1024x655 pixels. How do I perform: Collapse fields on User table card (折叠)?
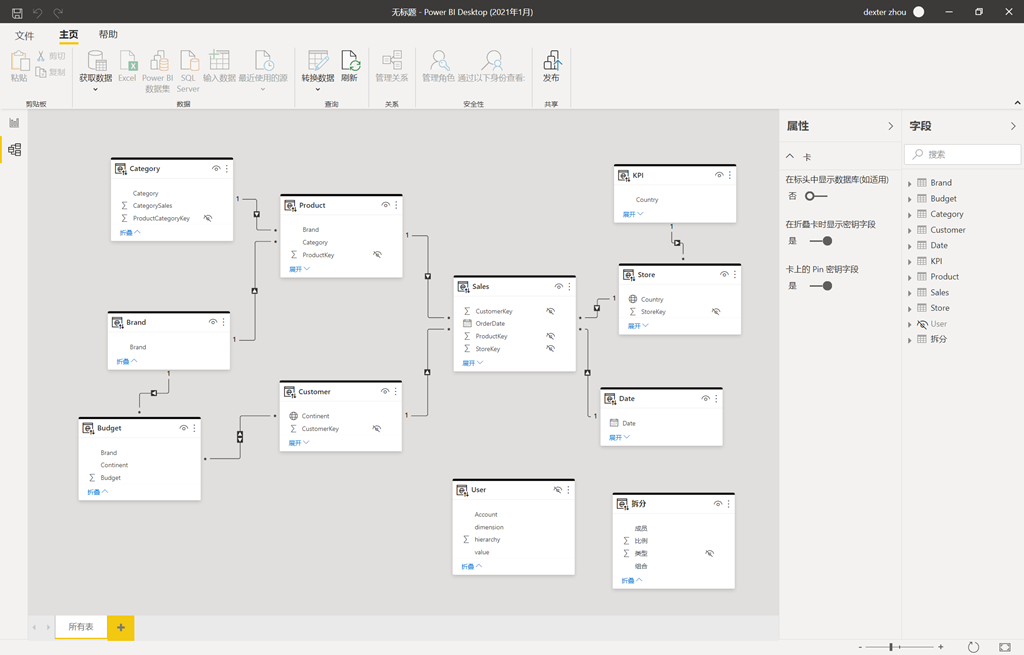(472, 567)
